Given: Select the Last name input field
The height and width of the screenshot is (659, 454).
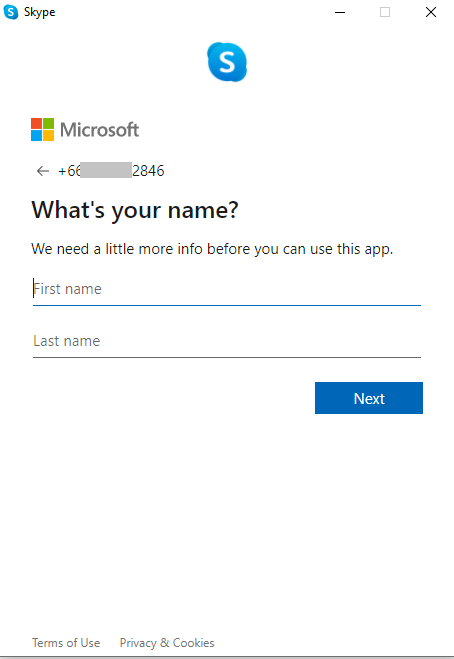Looking at the screenshot, I should (x=227, y=341).
